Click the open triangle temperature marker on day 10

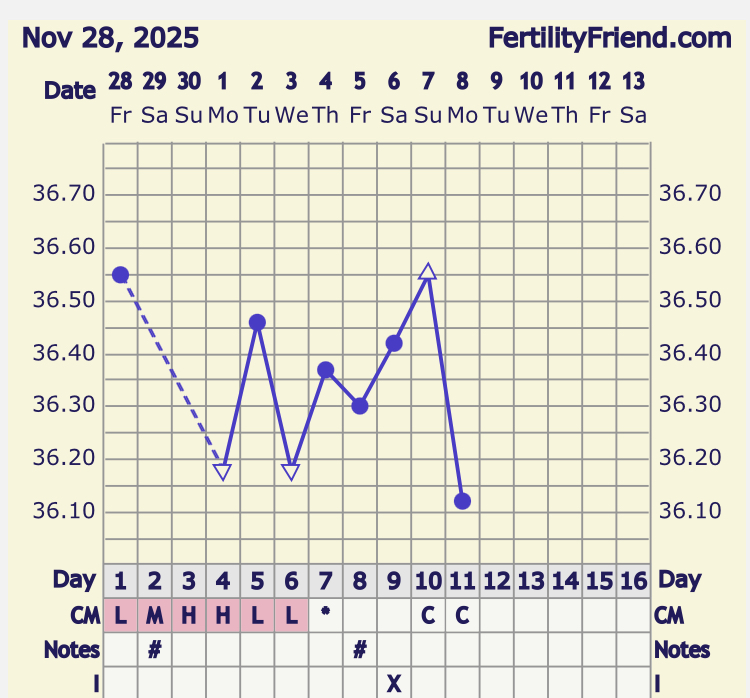(x=428, y=272)
